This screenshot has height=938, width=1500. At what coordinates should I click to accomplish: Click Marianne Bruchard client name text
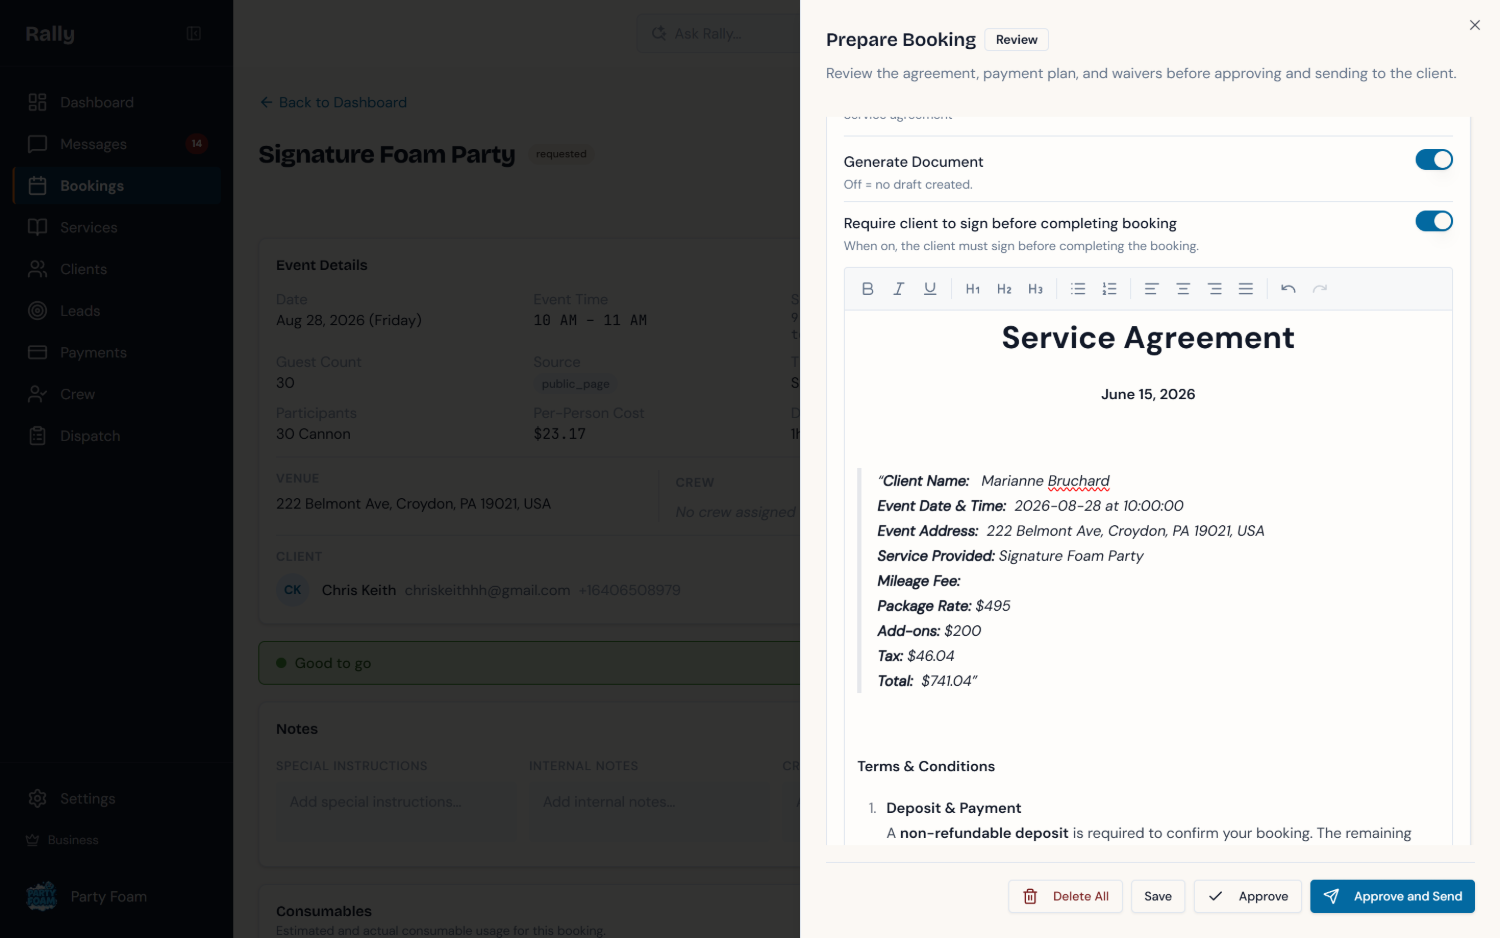point(1045,481)
